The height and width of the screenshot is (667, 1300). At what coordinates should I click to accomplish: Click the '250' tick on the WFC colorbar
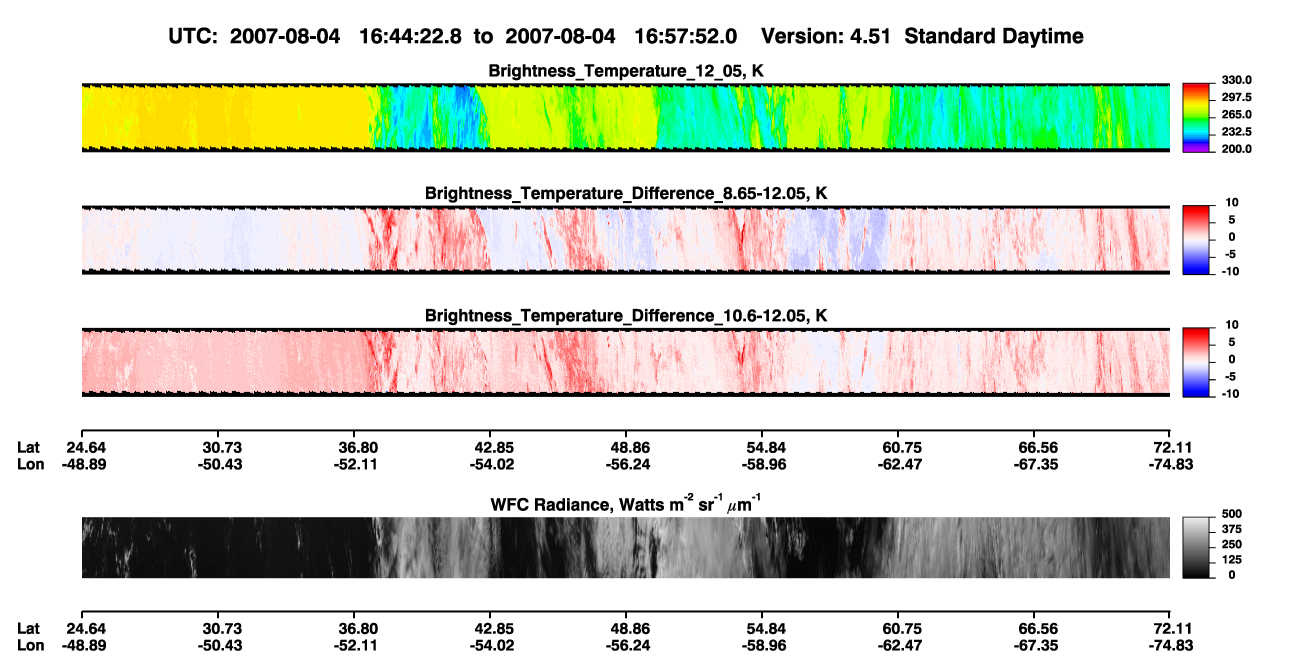pos(1232,544)
